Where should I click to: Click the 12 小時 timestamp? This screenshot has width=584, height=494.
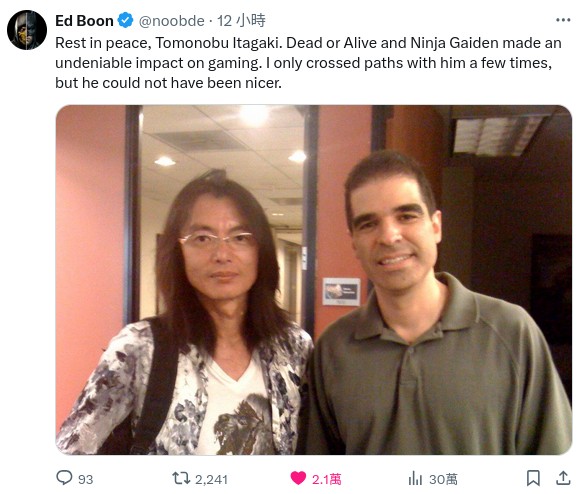(x=241, y=20)
